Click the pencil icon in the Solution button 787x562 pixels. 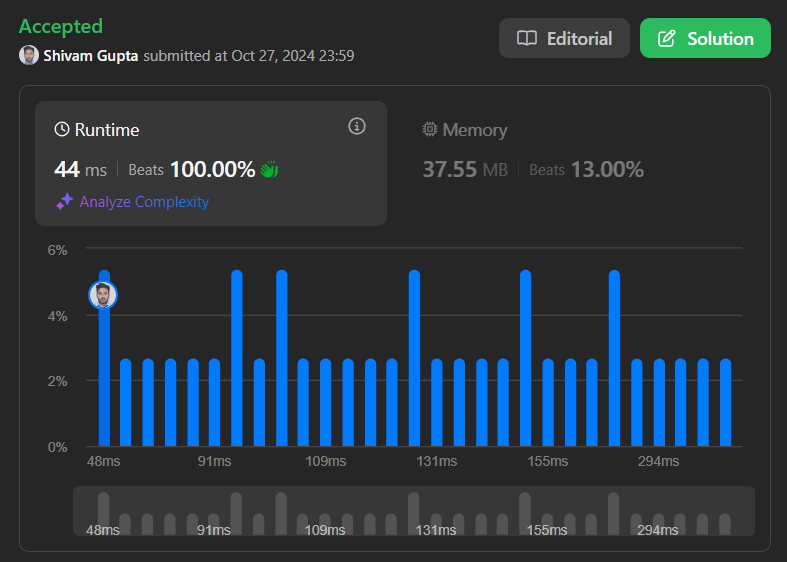tap(667, 39)
